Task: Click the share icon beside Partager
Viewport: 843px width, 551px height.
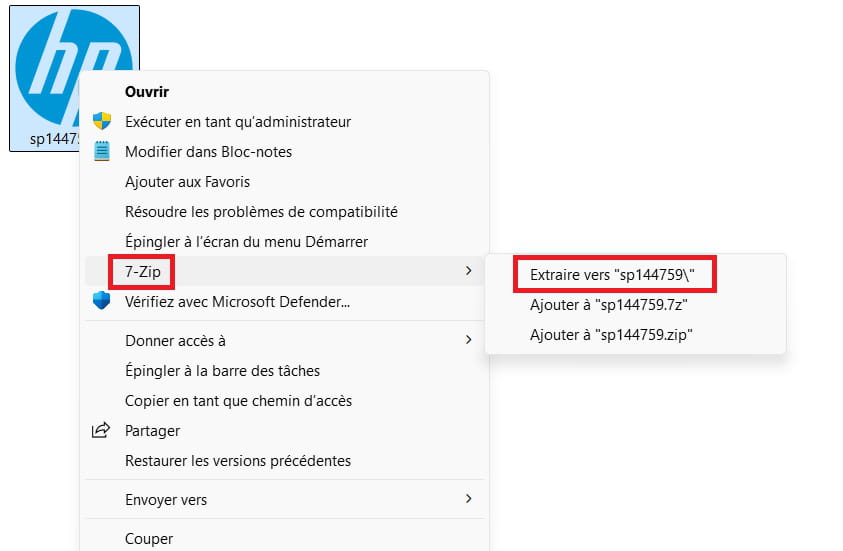Action: [x=101, y=431]
